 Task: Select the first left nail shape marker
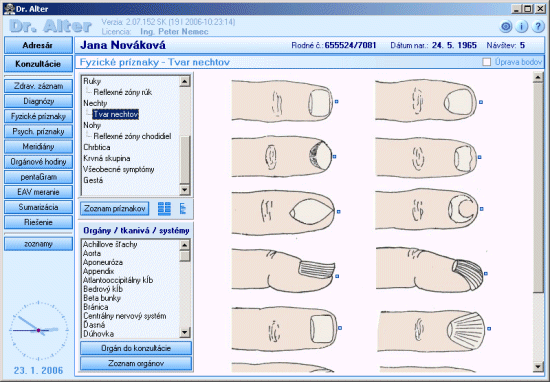pos(336,102)
